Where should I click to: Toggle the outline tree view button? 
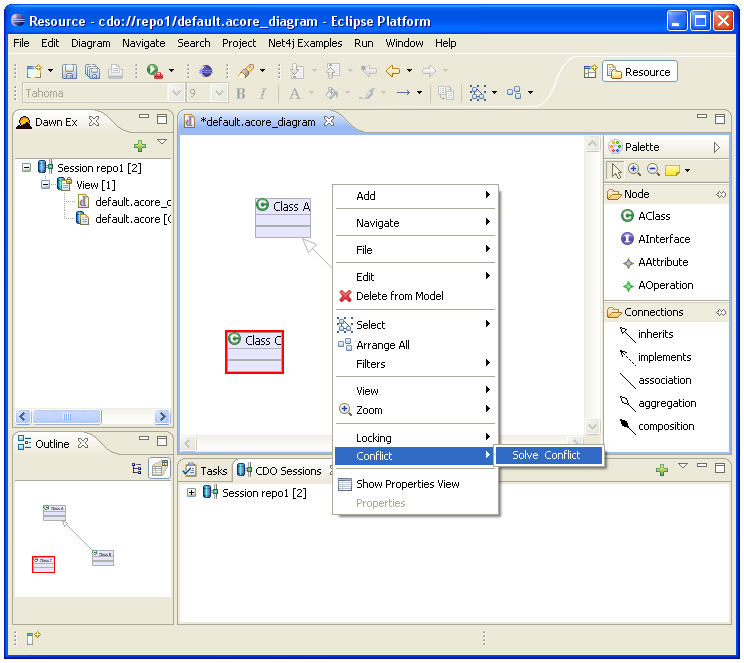[137, 468]
